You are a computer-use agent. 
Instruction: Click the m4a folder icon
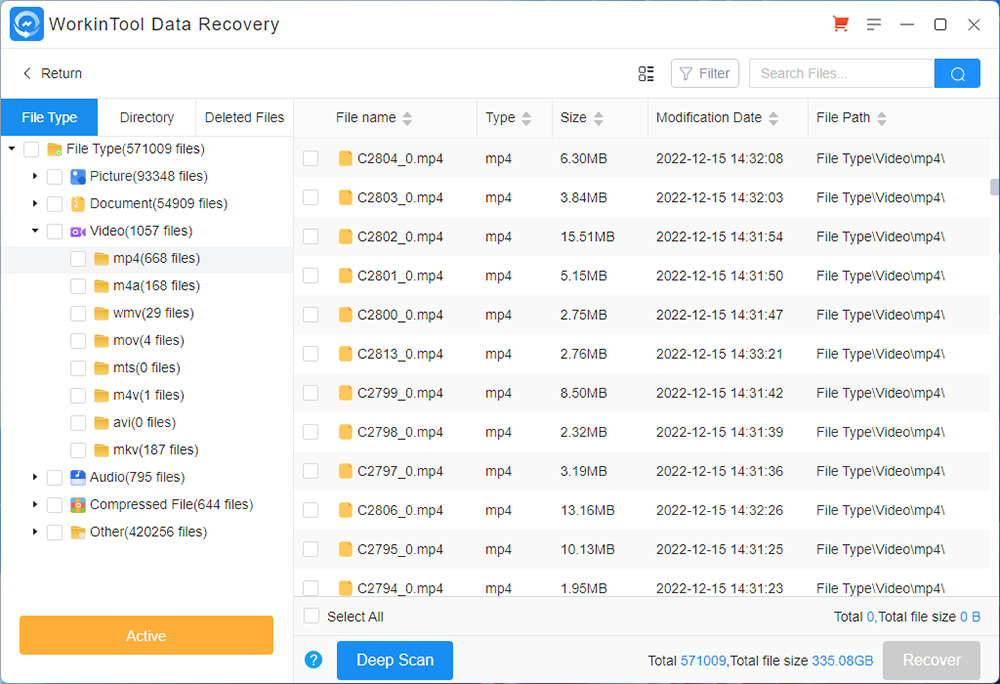(101, 286)
